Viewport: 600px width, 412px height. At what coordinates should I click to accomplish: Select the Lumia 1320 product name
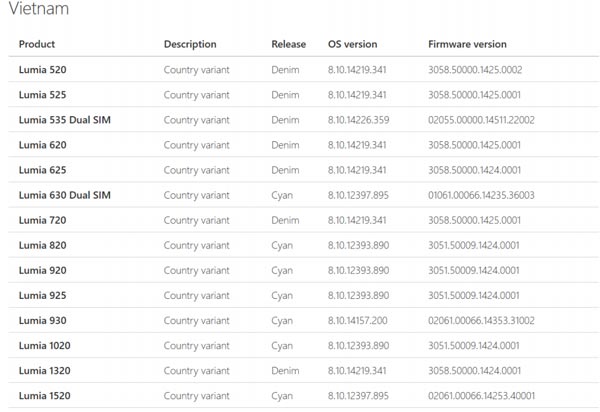[44, 370]
